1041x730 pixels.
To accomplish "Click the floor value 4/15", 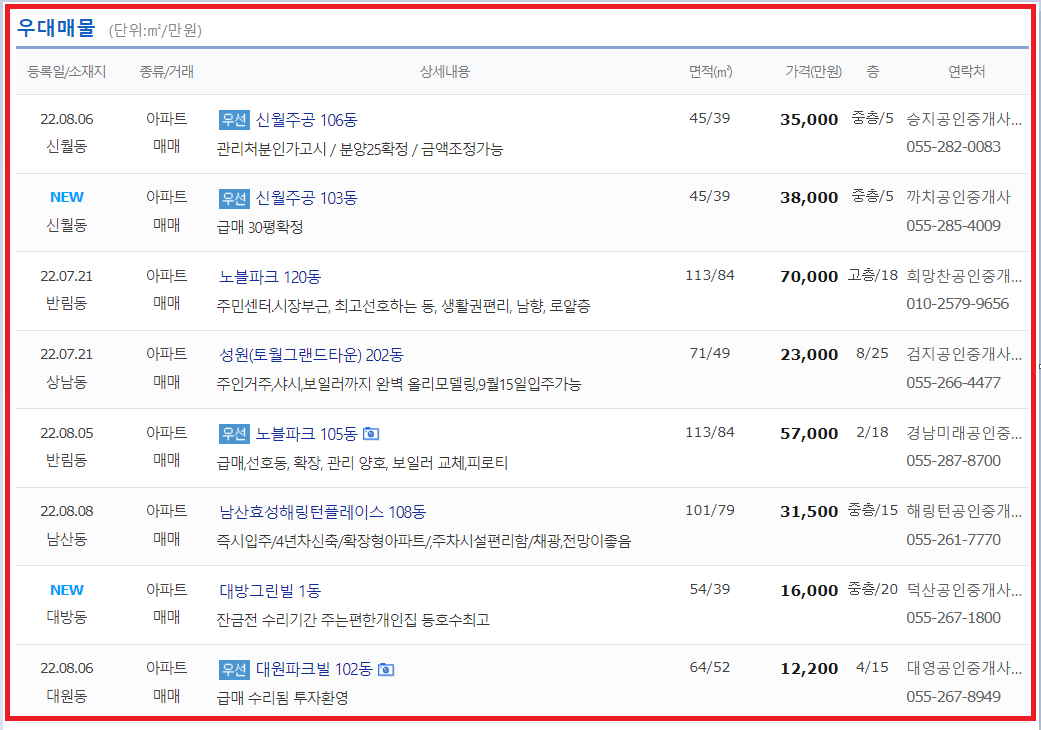I will (872, 668).
